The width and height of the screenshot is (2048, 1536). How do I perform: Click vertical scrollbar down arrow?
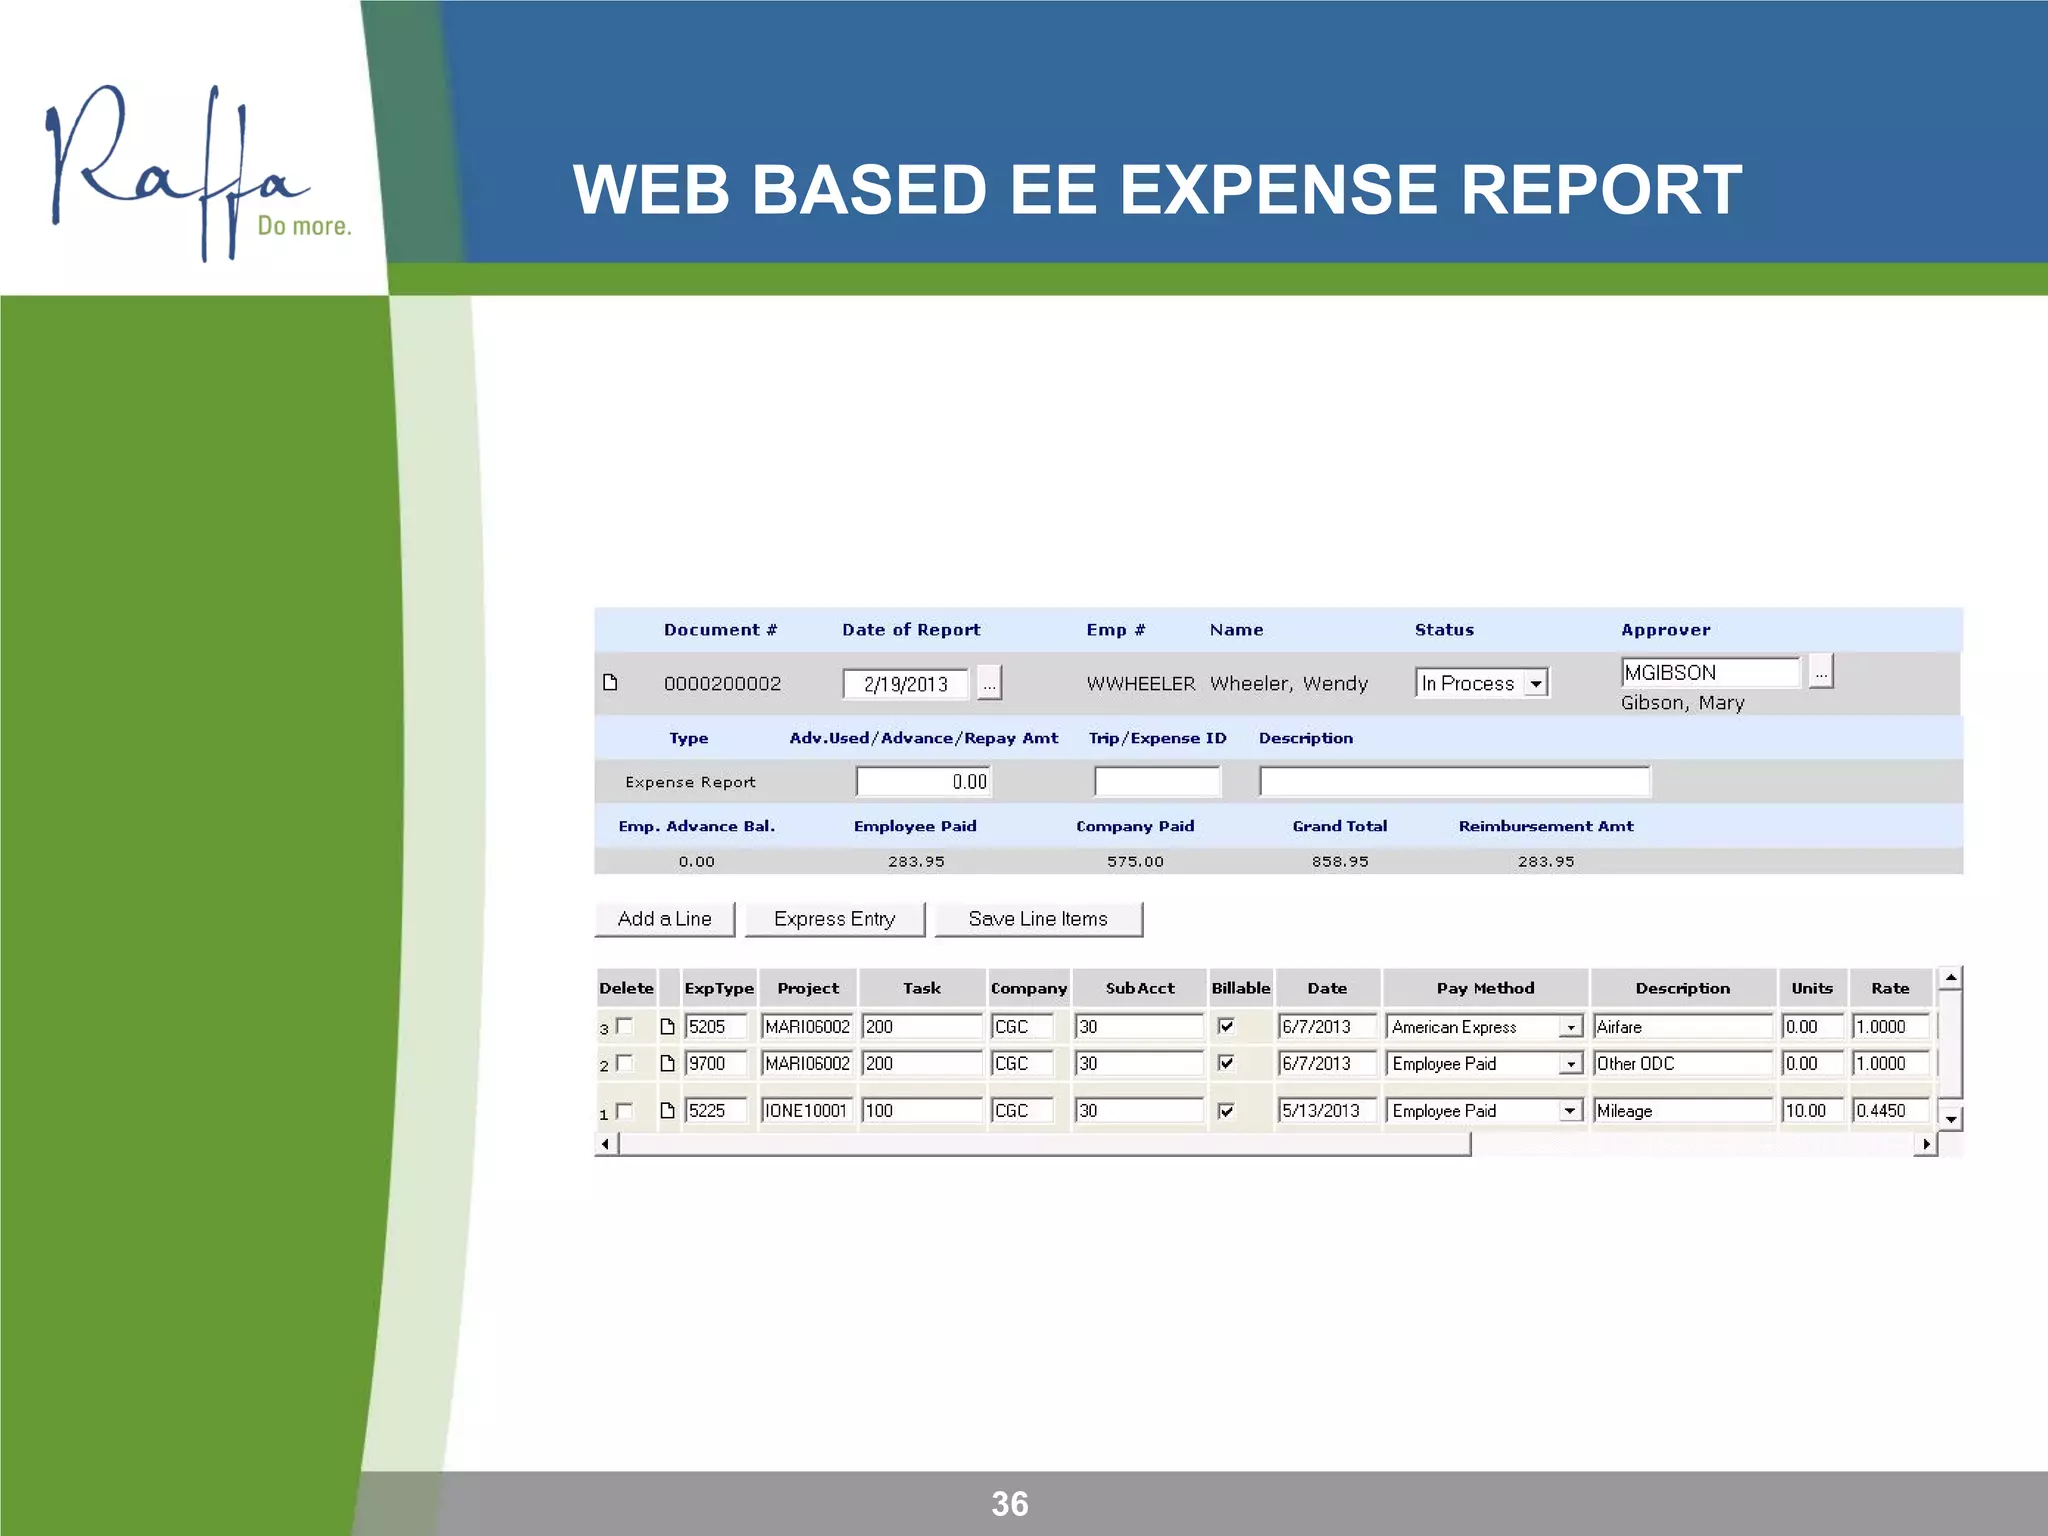[x=1950, y=1119]
